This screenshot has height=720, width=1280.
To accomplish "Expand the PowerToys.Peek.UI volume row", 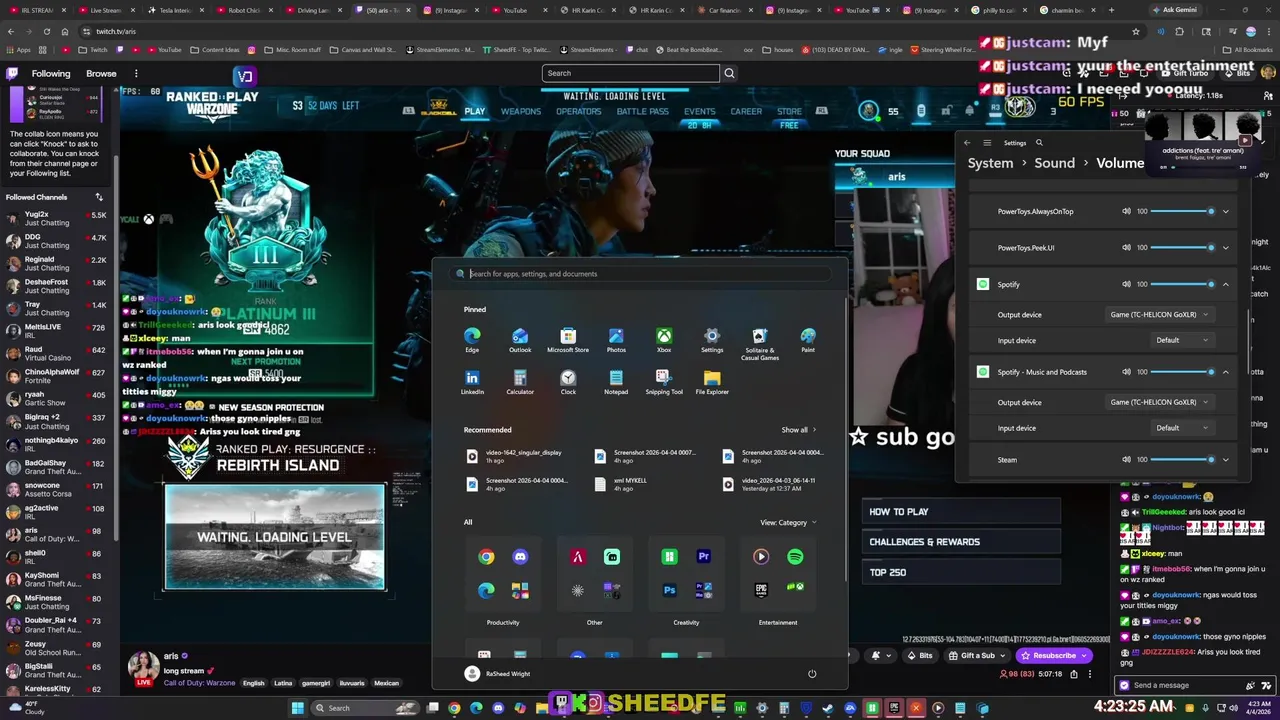I will (x=1225, y=247).
